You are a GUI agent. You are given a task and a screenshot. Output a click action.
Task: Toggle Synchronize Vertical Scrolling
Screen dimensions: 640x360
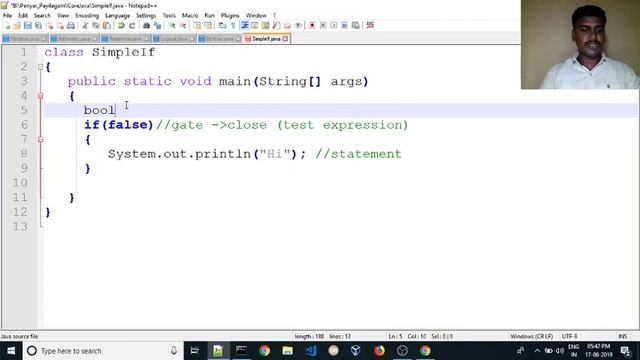pos(196,25)
